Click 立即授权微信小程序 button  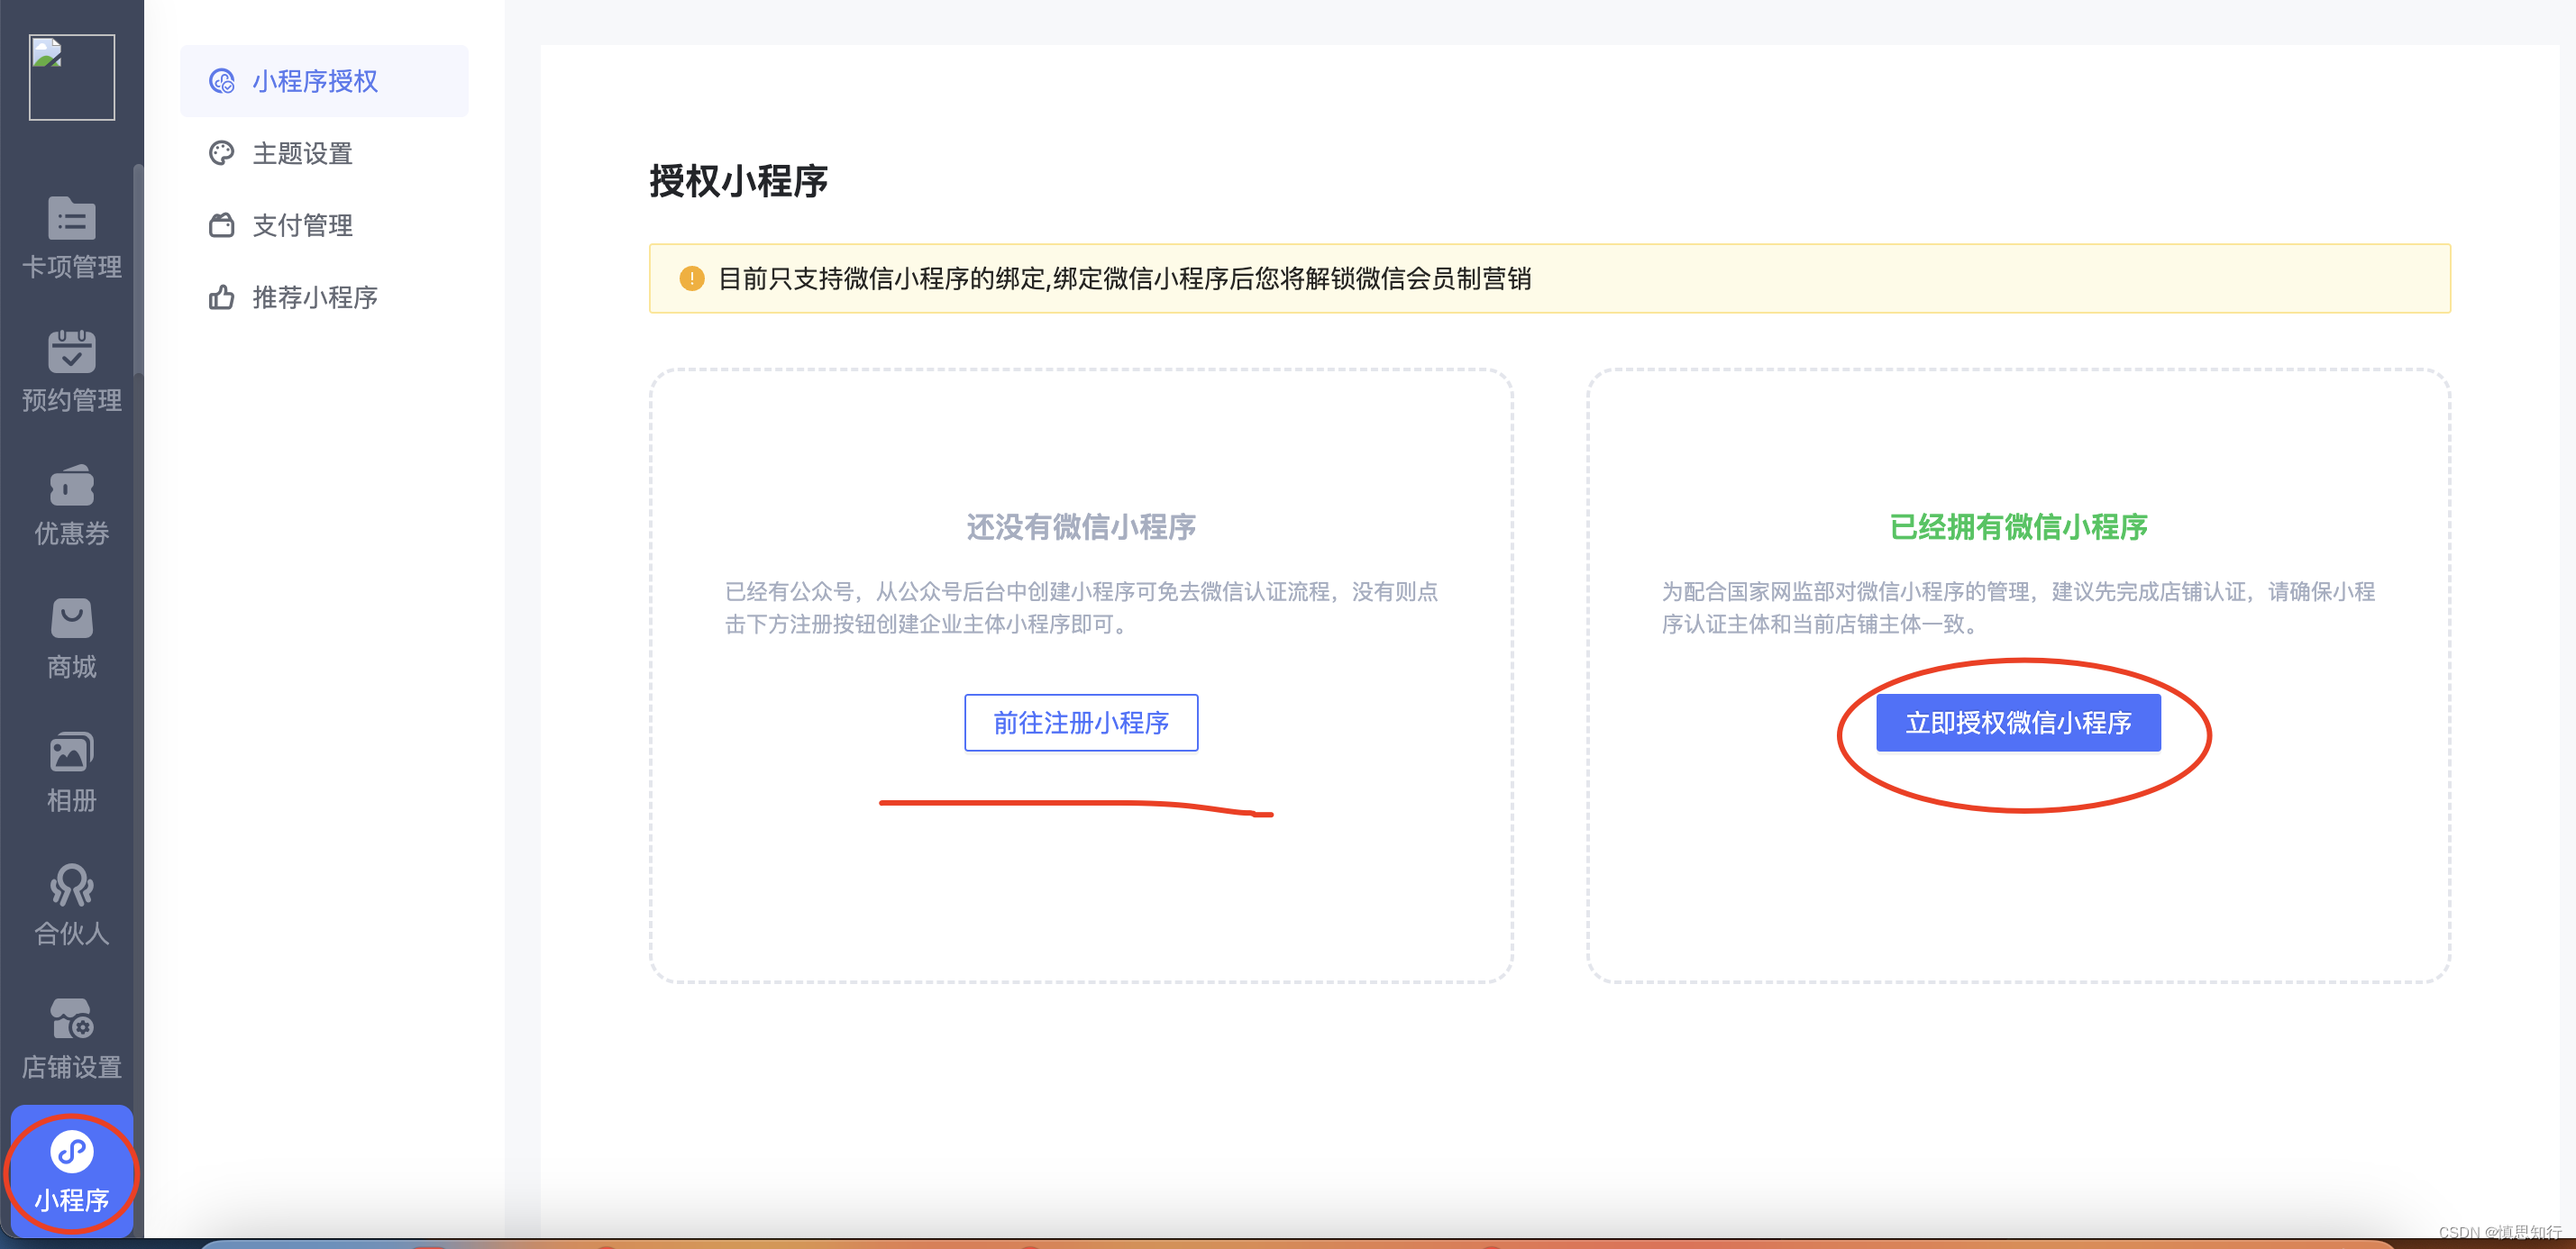[x=2017, y=722]
